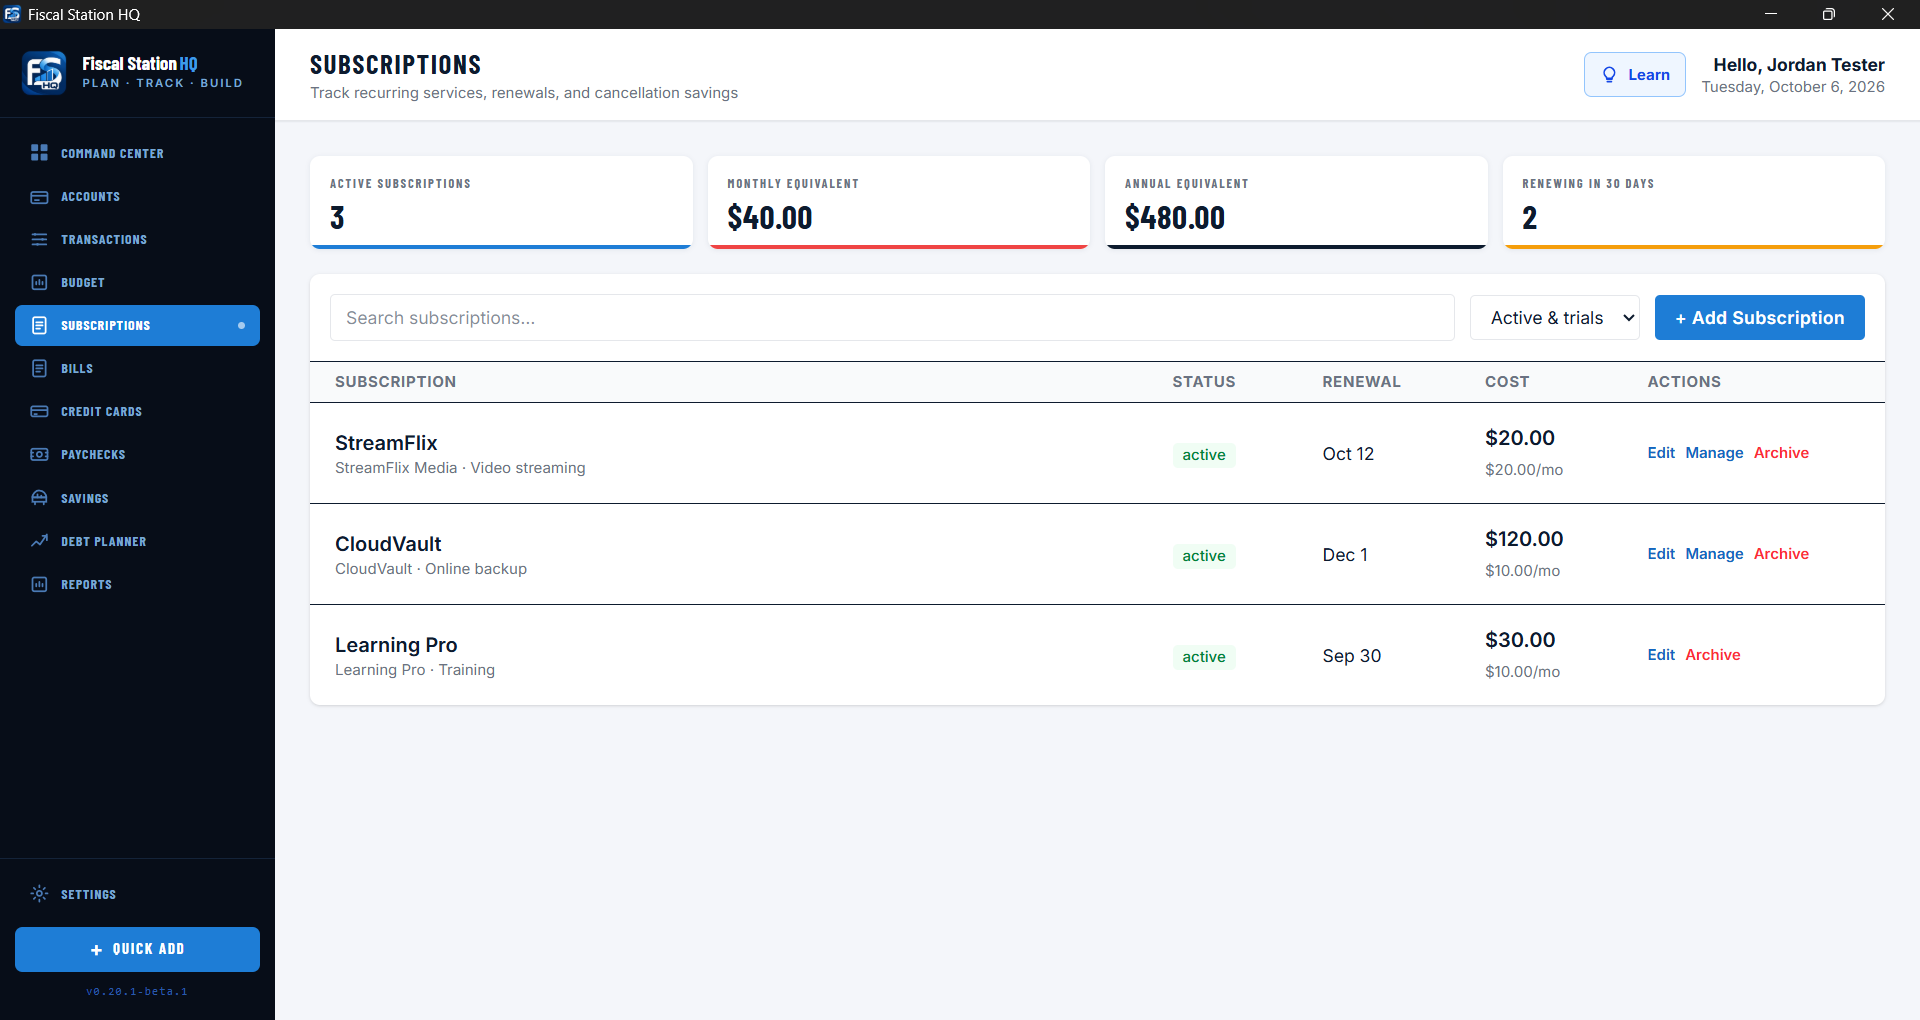Click the Learn button
This screenshot has width=1920, height=1020.
(1634, 75)
